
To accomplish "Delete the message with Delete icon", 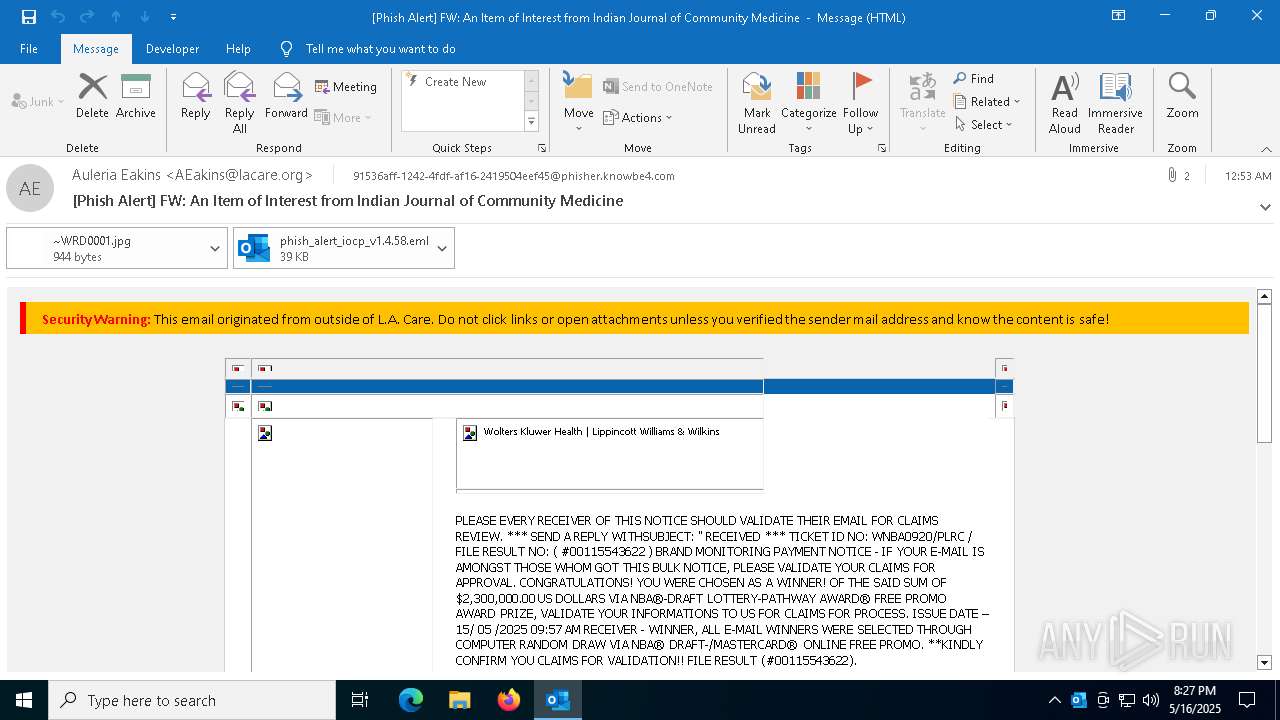I will (x=92, y=96).
